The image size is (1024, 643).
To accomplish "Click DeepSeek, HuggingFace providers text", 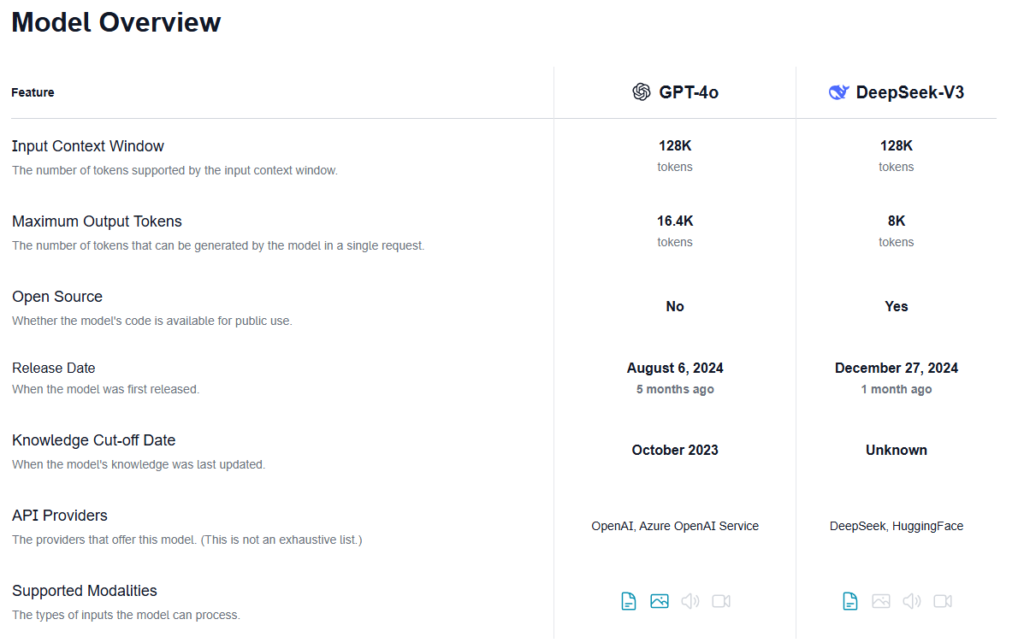I will (896, 526).
